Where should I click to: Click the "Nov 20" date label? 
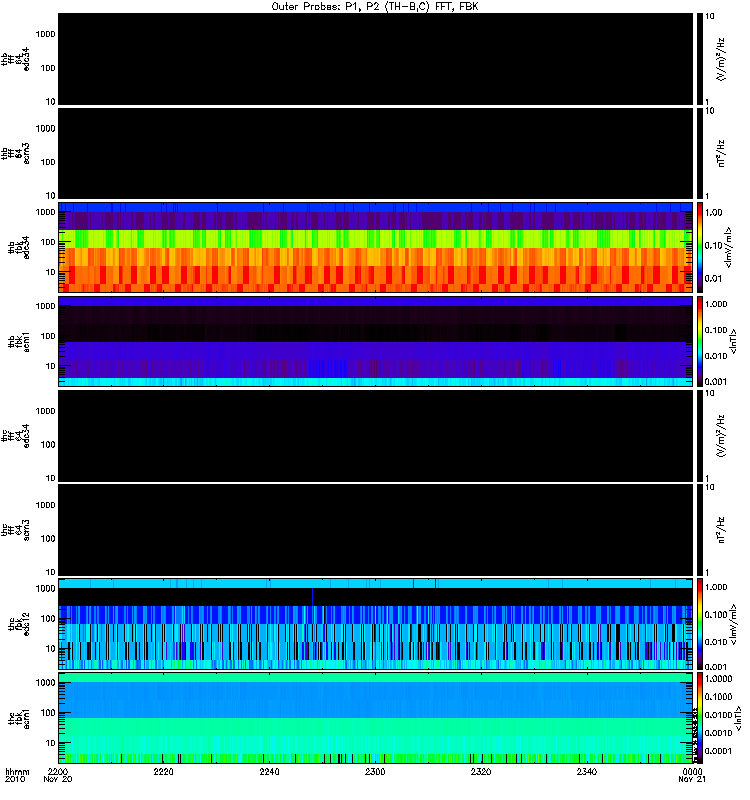(58, 779)
